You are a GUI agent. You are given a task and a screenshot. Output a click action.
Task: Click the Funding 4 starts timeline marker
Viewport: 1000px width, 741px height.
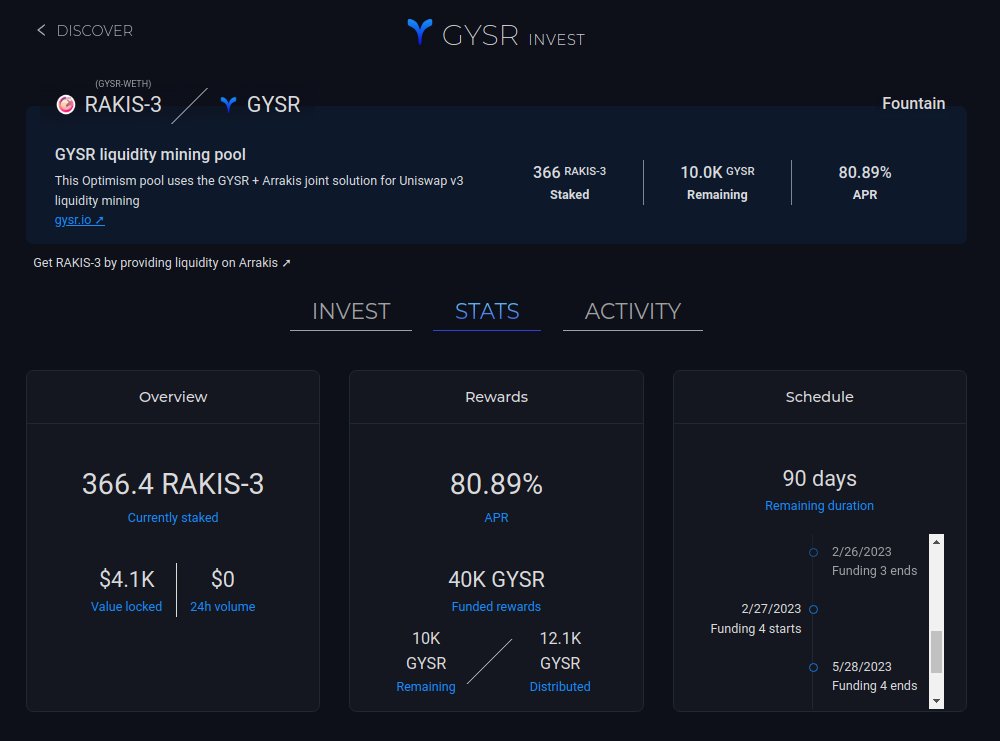pyautogui.click(x=813, y=610)
